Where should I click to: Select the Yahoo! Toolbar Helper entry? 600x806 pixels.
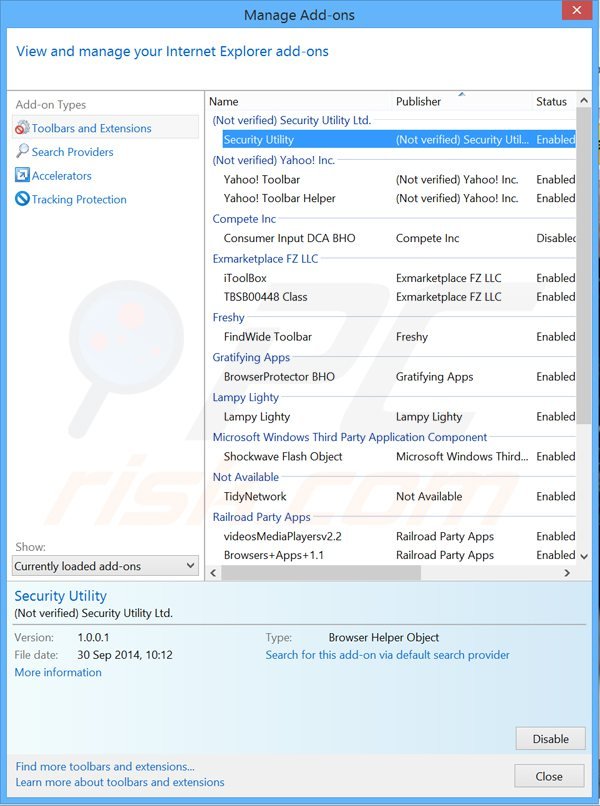click(x=279, y=198)
